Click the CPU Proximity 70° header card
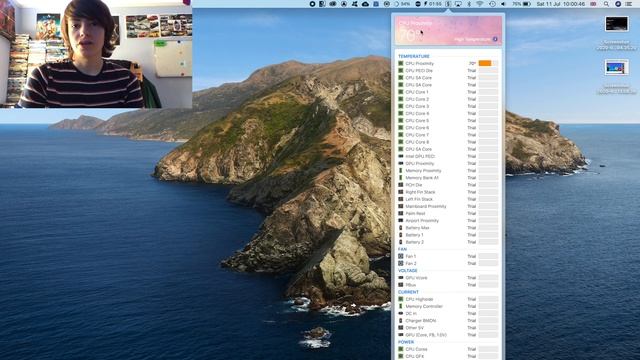 pos(448,31)
